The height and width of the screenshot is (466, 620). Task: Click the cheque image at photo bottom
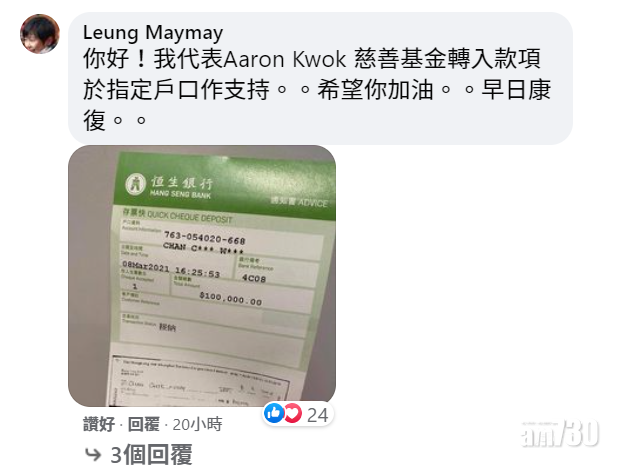tap(201, 381)
